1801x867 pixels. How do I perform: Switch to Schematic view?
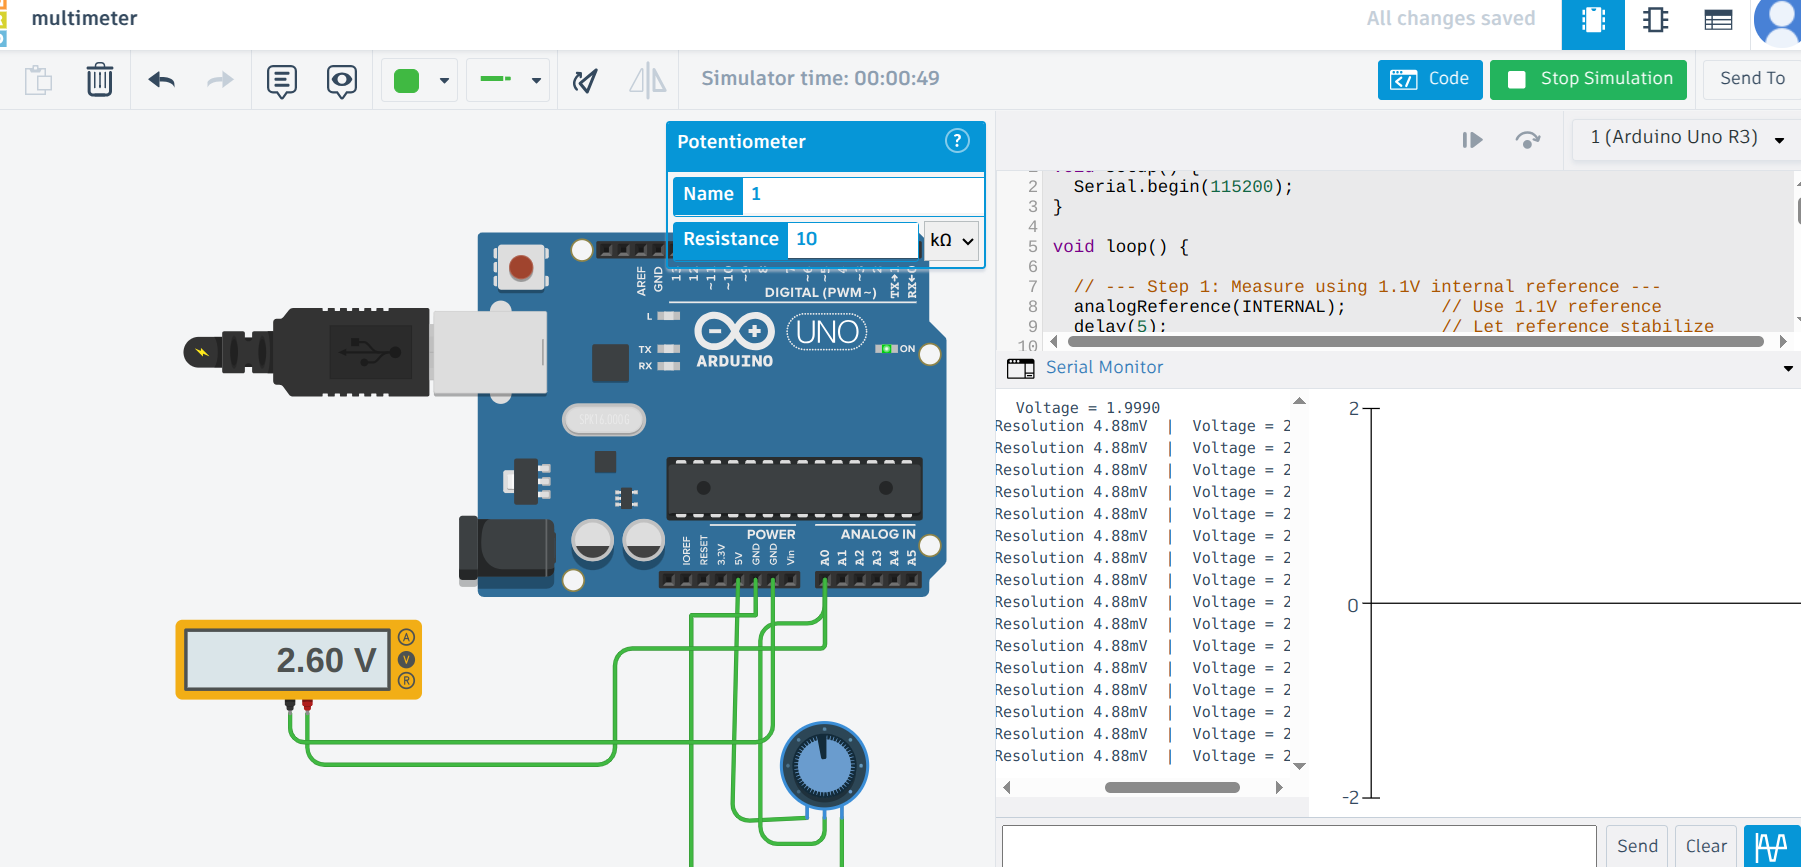[x=1656, y=20]
